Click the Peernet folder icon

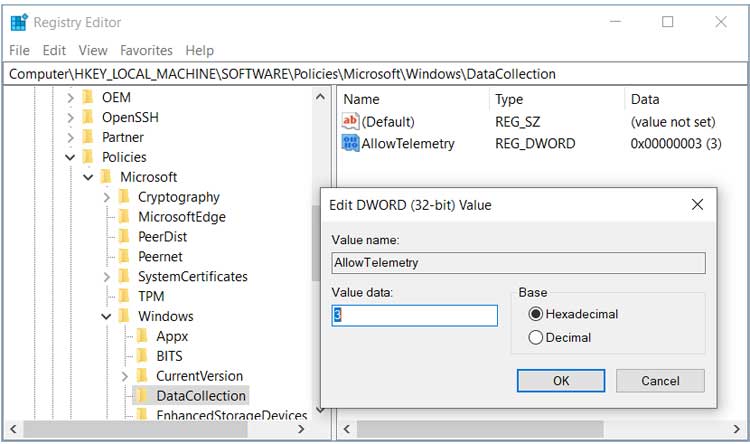click(x=124, y=256)
